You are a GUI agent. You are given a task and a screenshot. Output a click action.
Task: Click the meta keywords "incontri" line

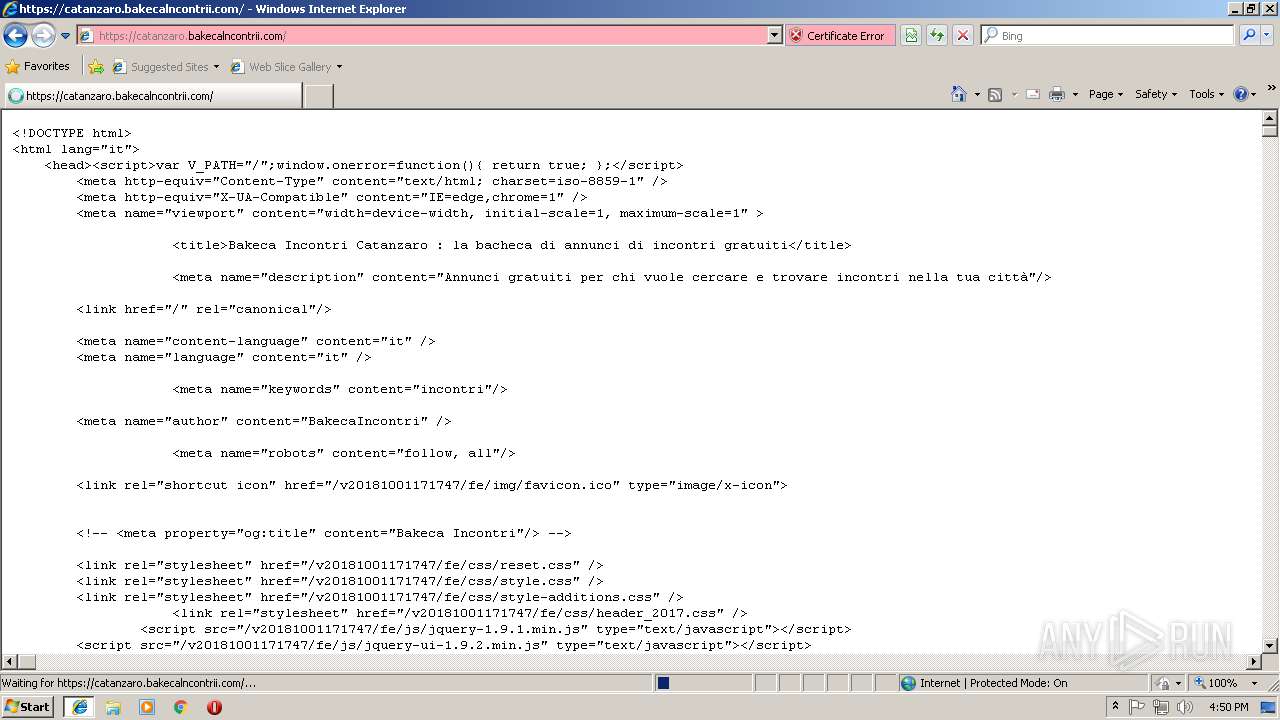point(340,389)
